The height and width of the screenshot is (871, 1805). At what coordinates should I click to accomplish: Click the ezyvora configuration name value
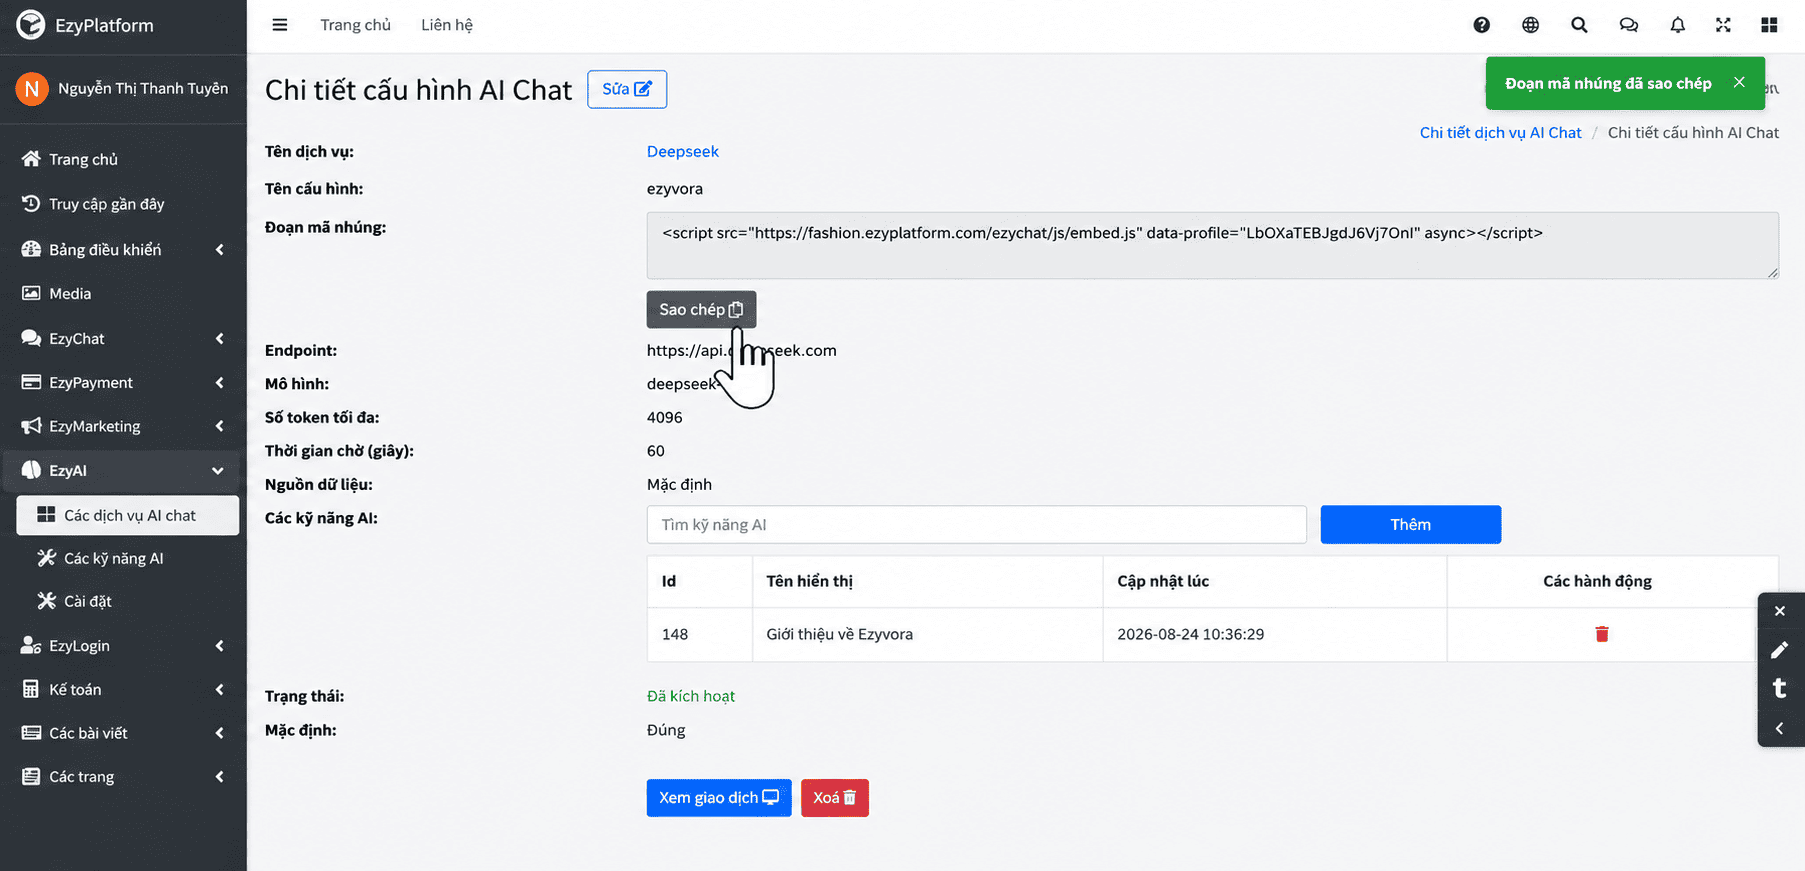coord(675,188)
